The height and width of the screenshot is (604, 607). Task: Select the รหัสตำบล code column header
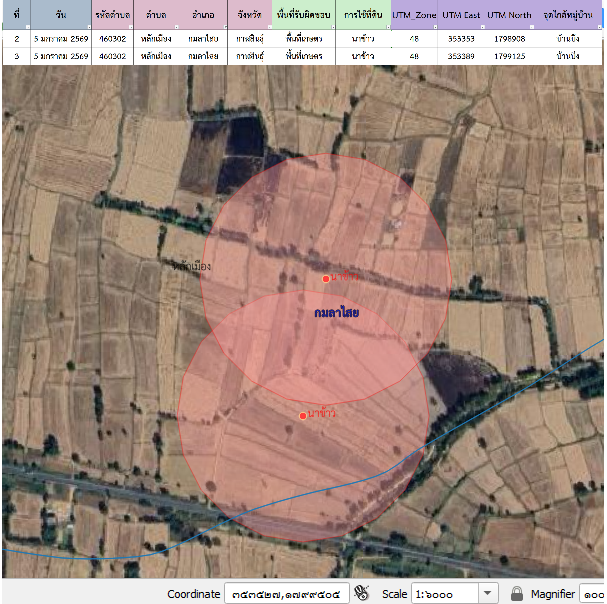click(x=112, y=16)
